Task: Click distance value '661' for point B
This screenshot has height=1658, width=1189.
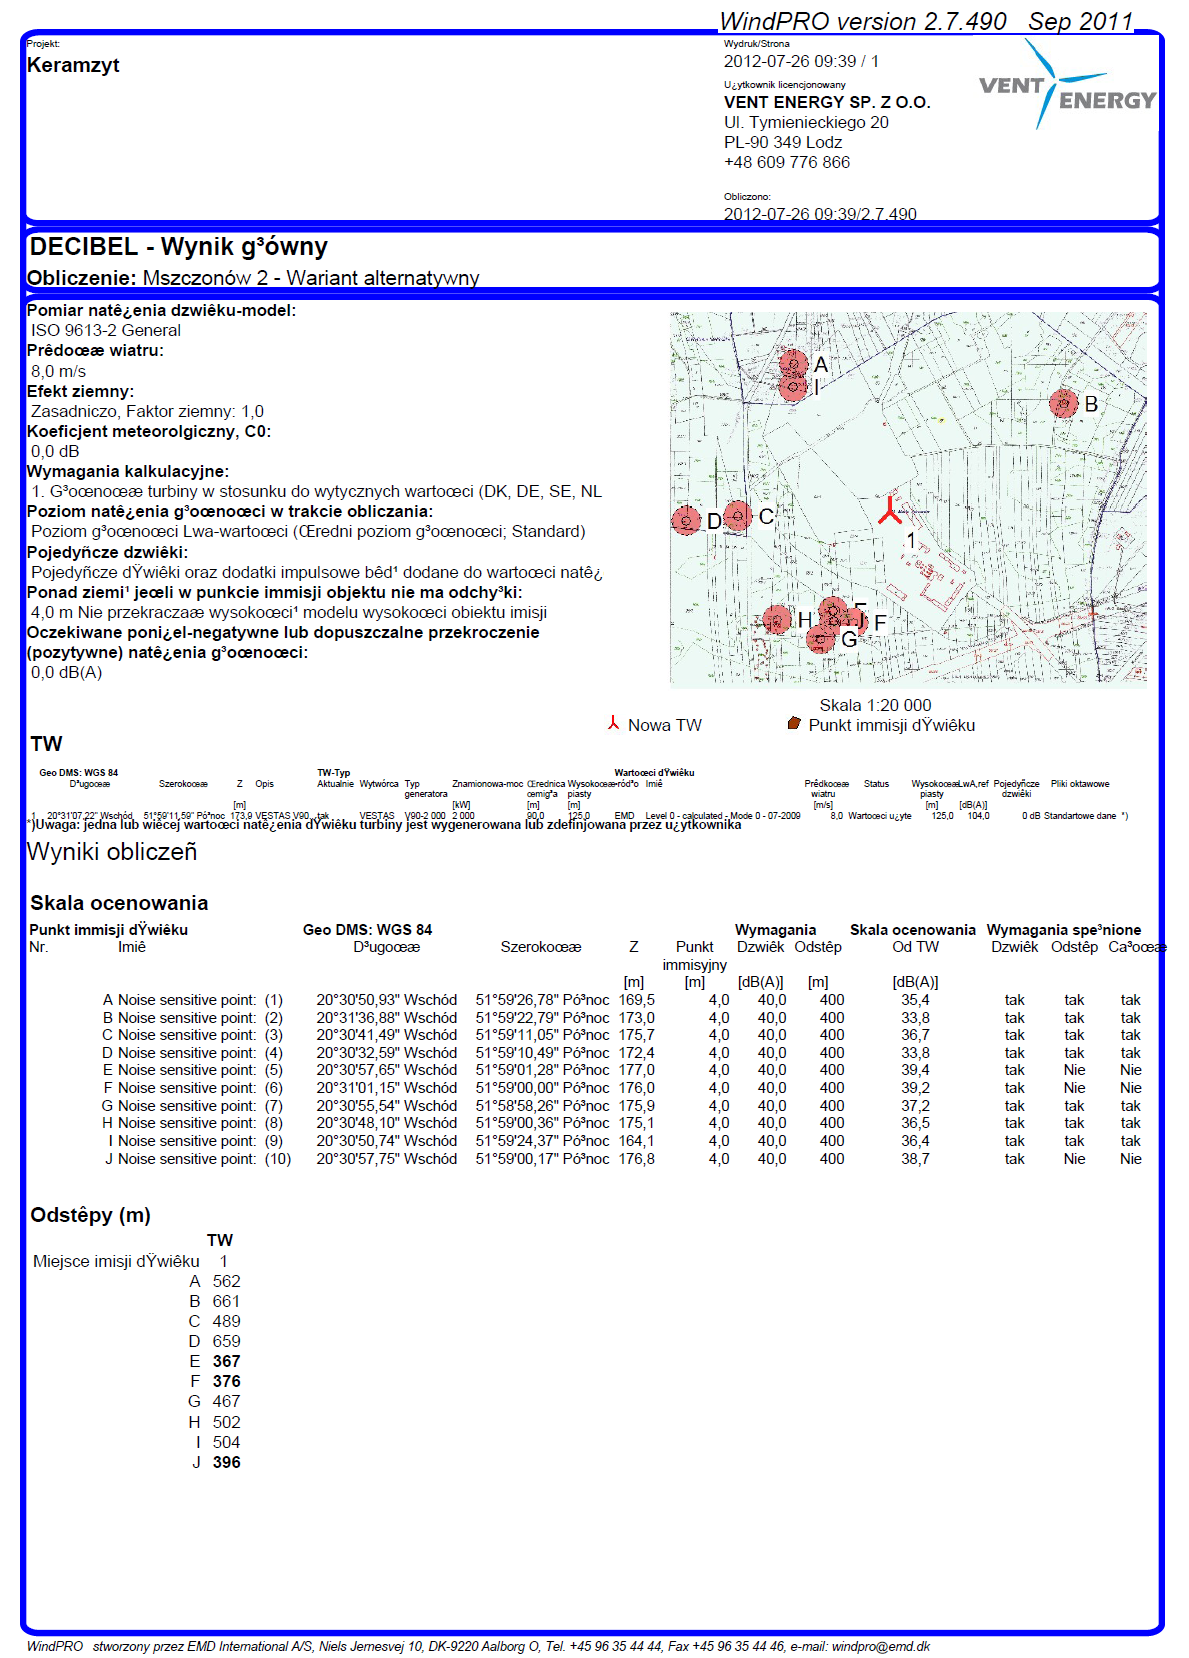Action: [226, 1301]
